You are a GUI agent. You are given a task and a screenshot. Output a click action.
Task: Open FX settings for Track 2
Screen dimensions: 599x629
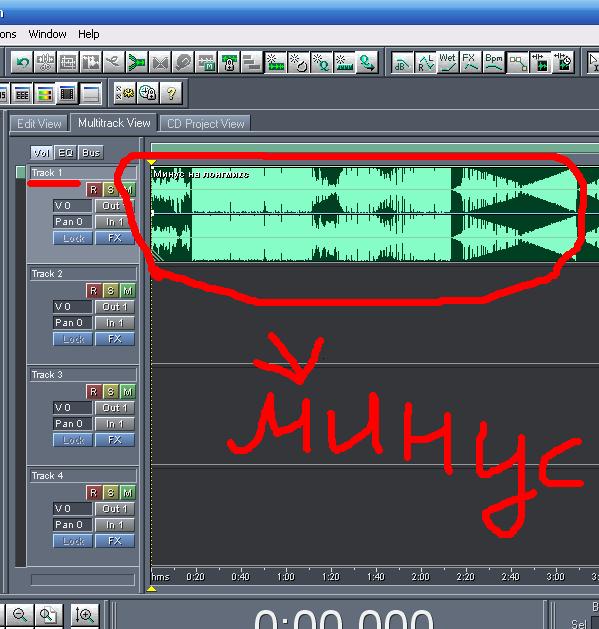pos(115,339)
